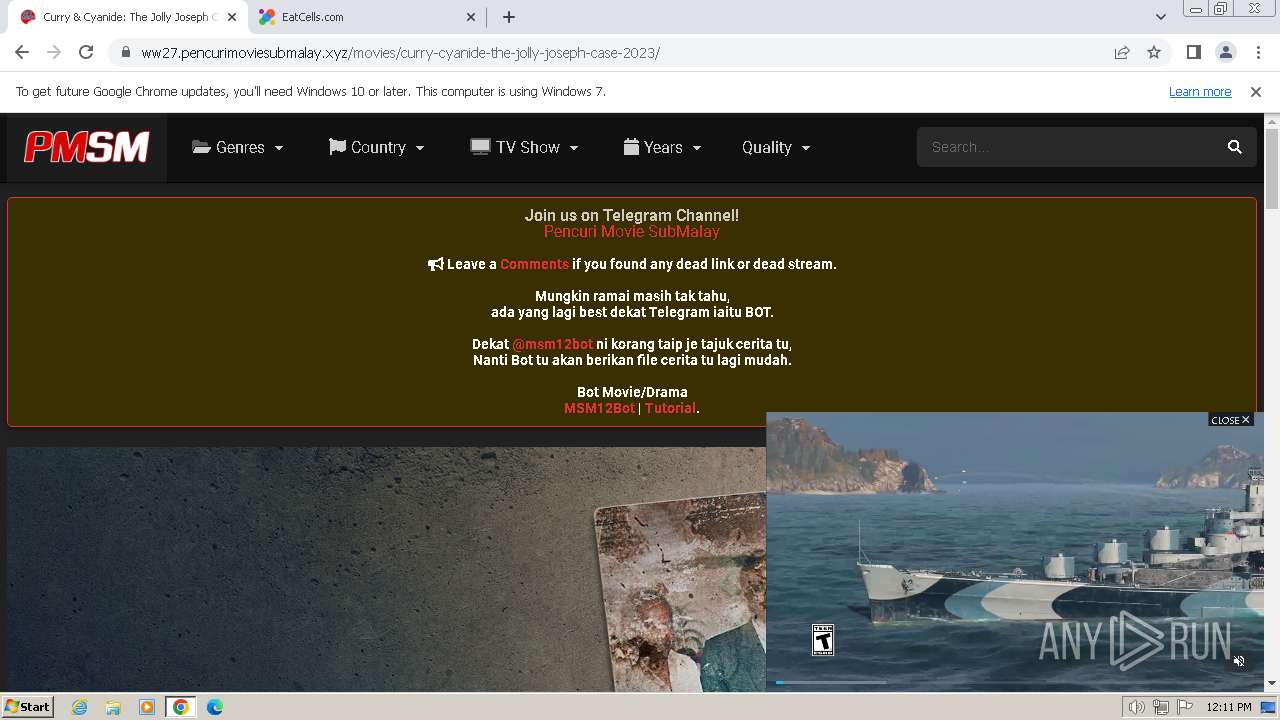Open the MSM12Bot link
Image resolution: width=1280 pixels, height=720 pixels.
coord(599,408)
